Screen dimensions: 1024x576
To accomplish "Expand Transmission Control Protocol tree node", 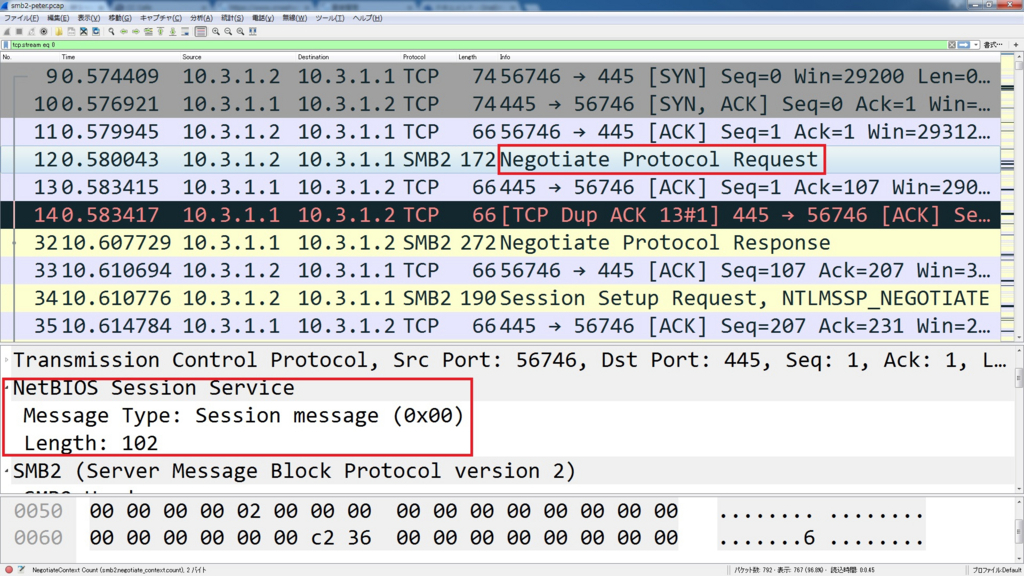I will coord(7,360).
